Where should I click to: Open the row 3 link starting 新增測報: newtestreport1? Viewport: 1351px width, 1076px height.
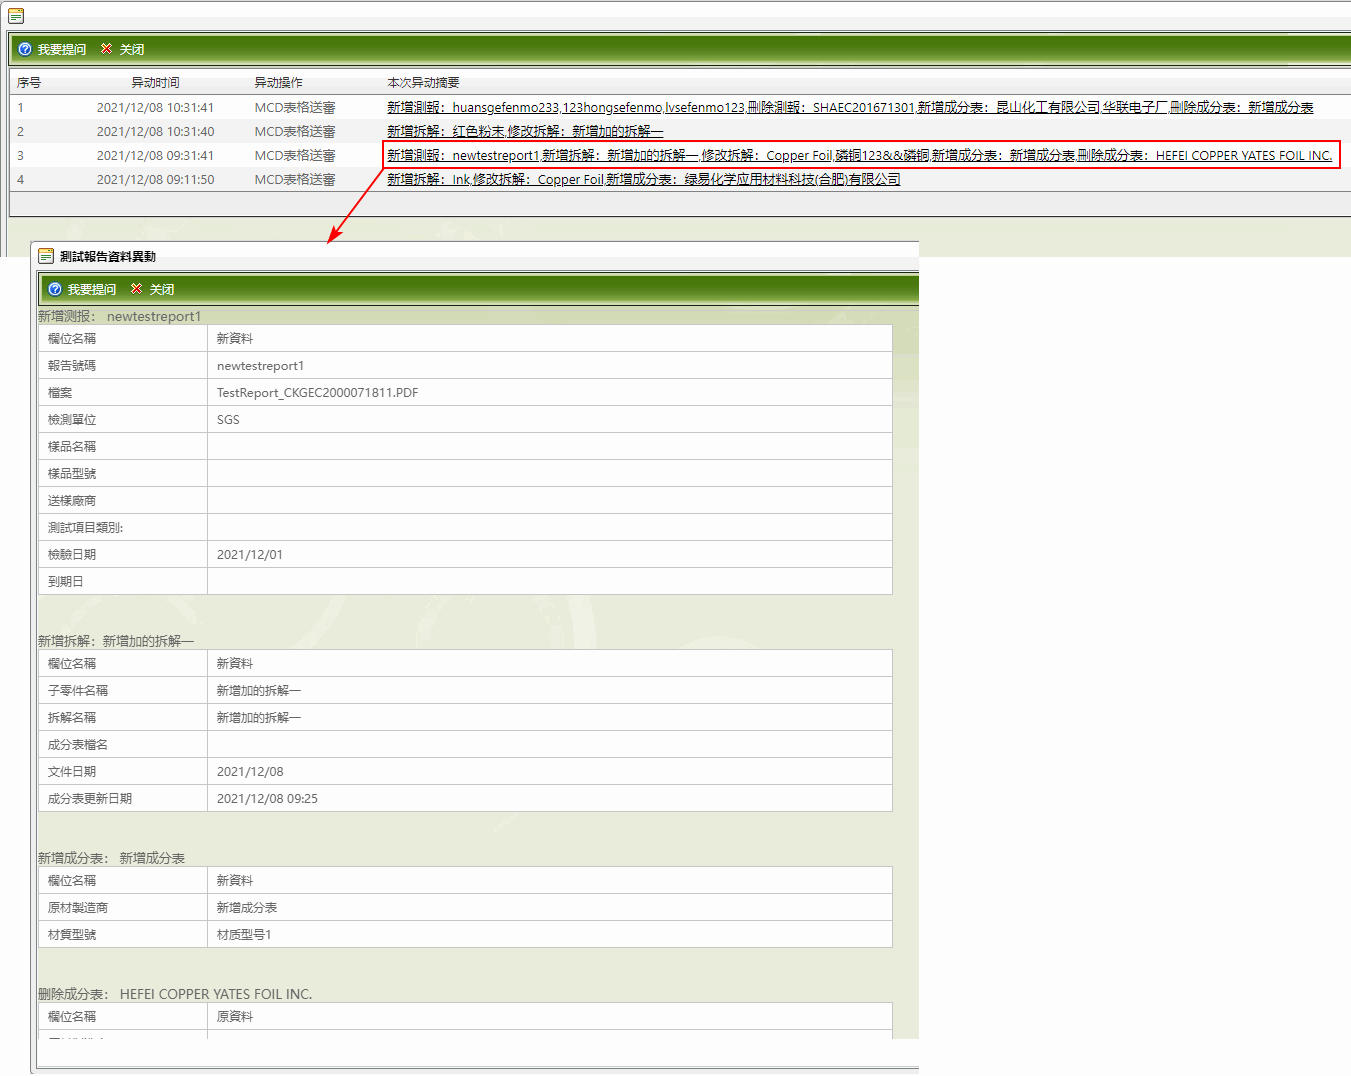(859, 155)
